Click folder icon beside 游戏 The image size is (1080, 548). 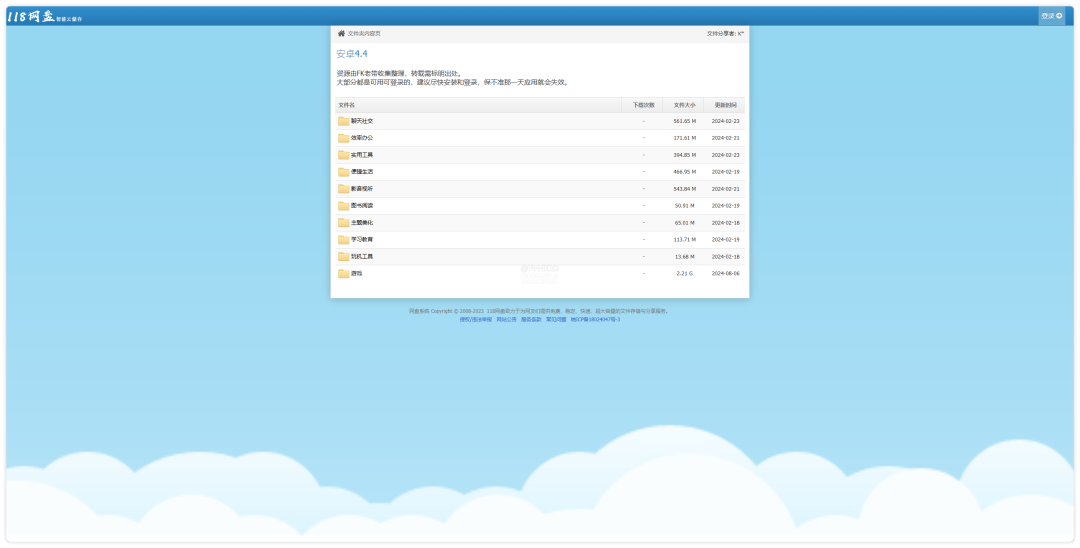344,273
